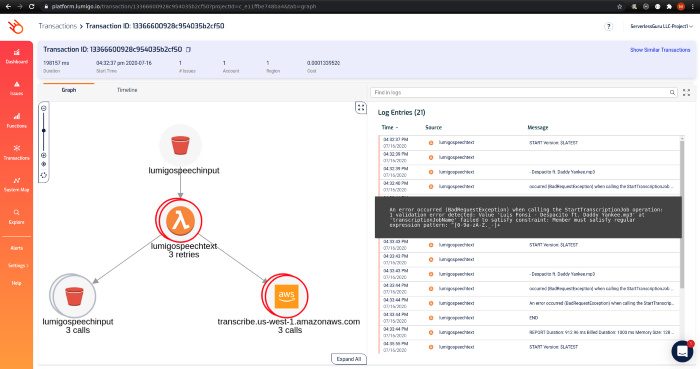The image size is (700, 369).
Task: Click the Lambda source icon in END row
Action: tap(431, 318)
